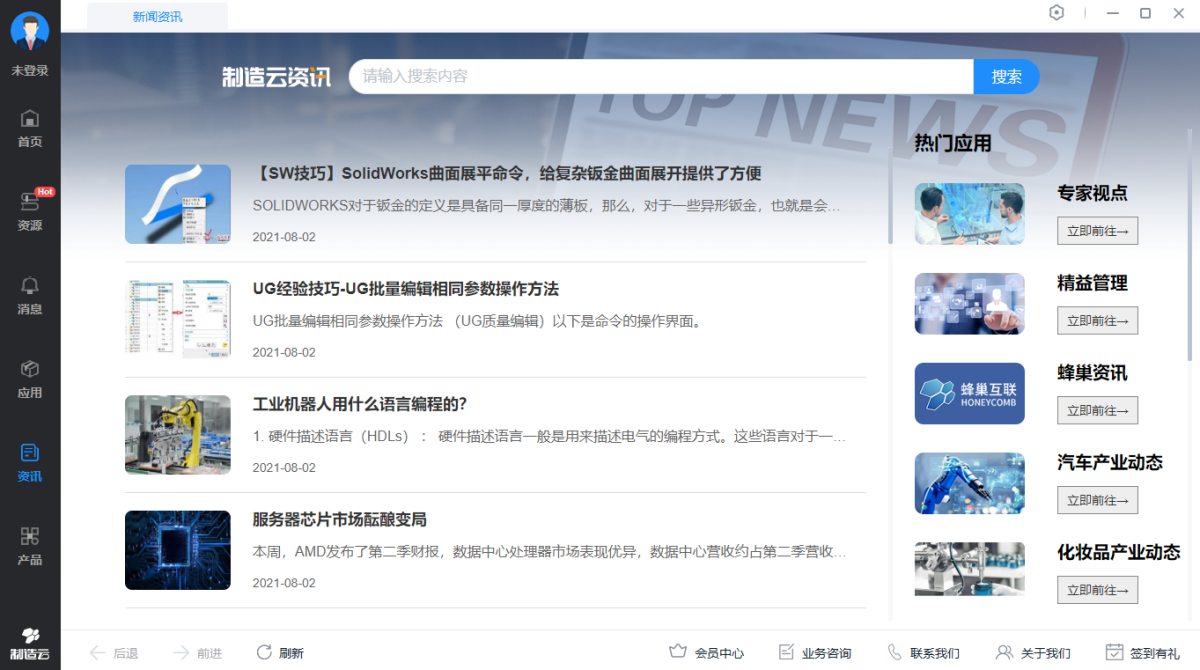
Task: Click the blue 搜索 button
Action: click(x=1007, y=76)
